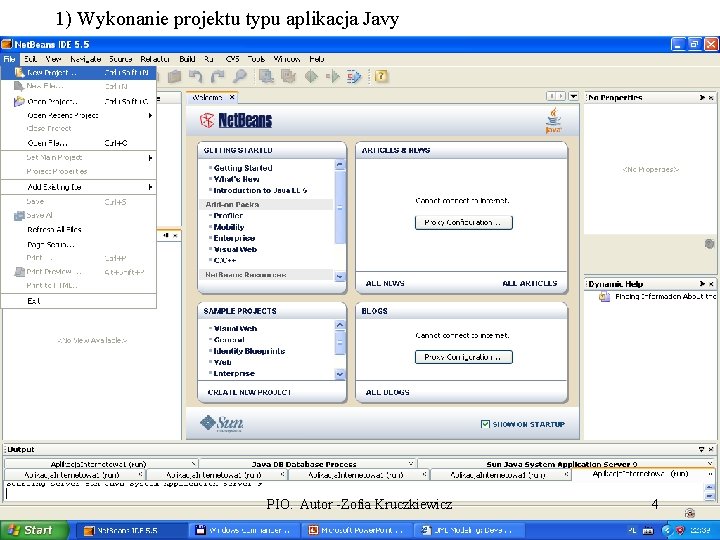Click ALL BLOGS link
Screen dimensions: 720x540
pos(387,392)
